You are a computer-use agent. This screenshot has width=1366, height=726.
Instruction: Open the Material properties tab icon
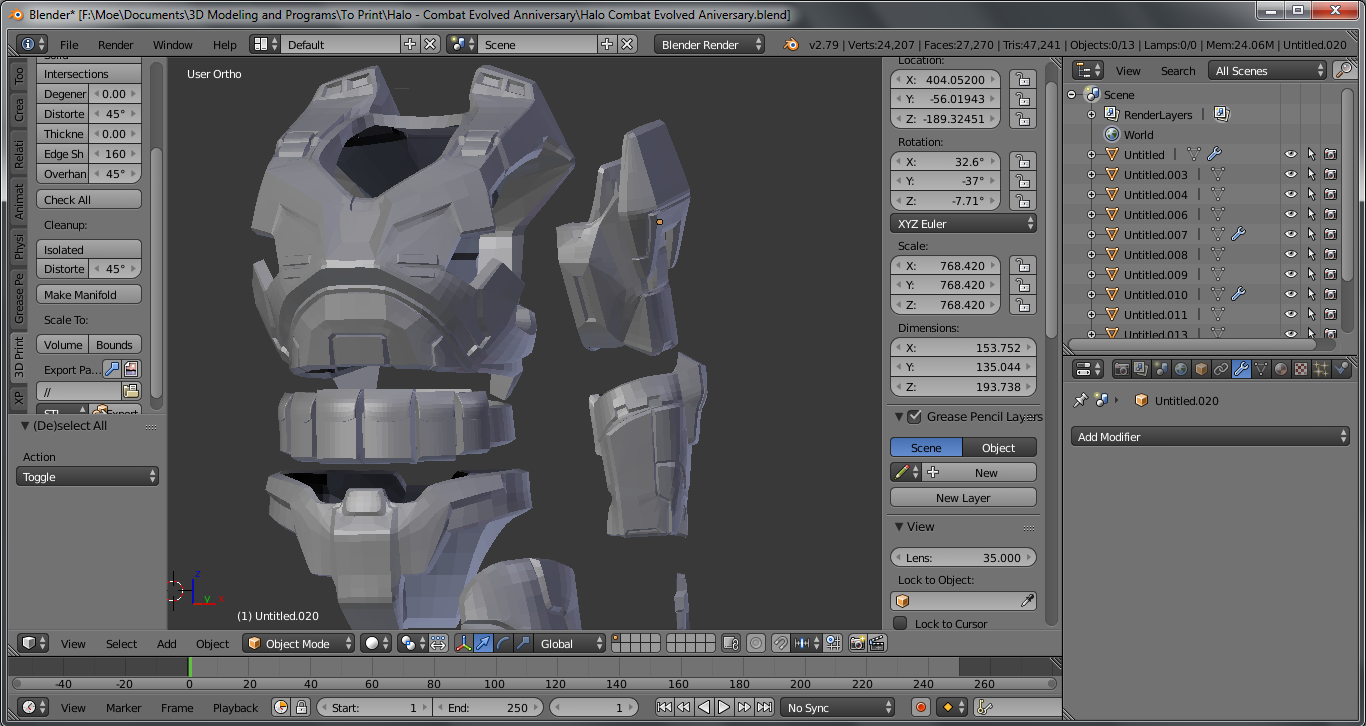(x=1281, y=369)
